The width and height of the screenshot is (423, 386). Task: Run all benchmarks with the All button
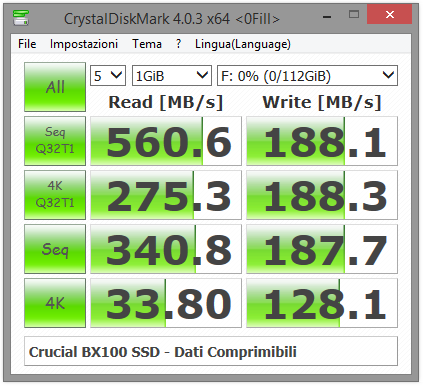[x=55, y=87]
